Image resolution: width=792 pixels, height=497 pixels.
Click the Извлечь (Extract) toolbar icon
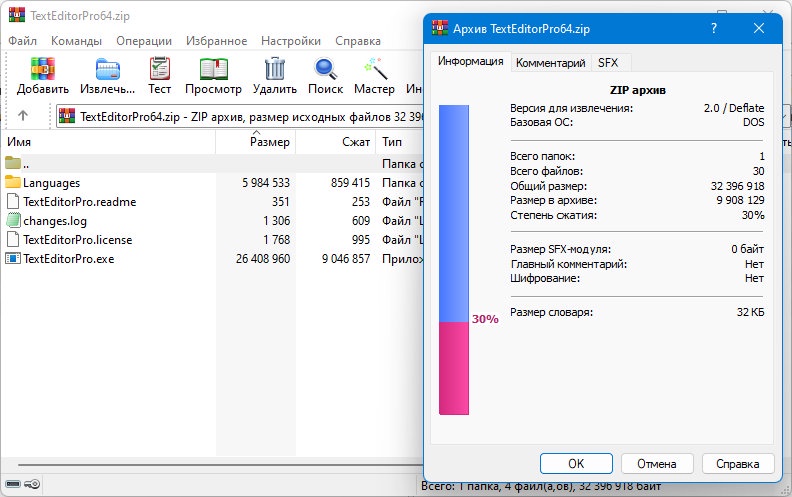point(108,69)
